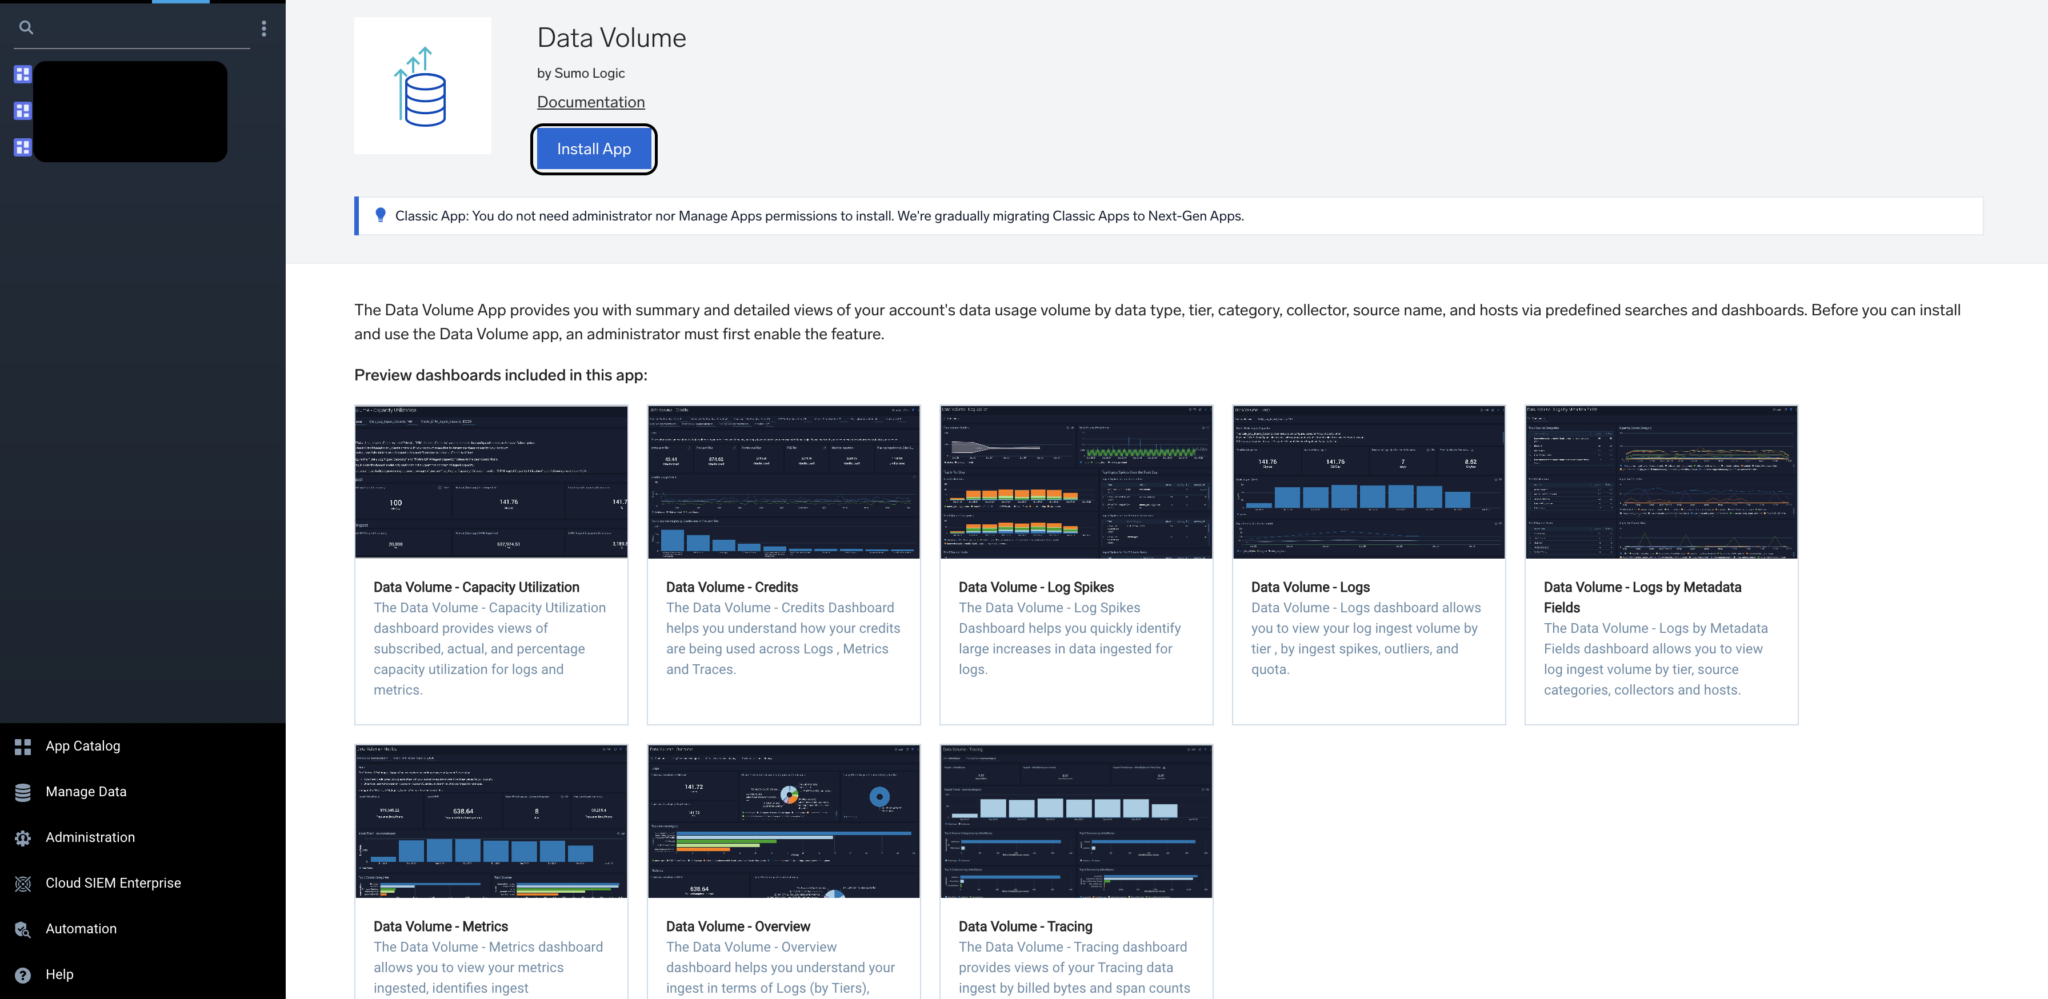Select the active blue tab at top

click(180, 2)
